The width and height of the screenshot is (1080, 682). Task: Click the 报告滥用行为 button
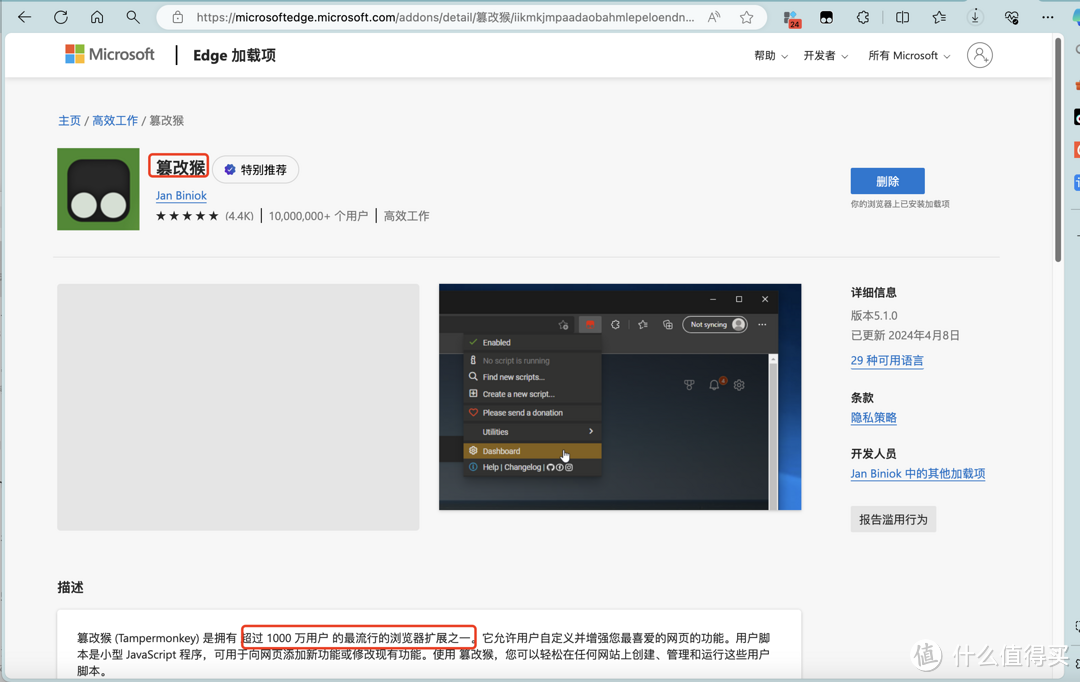pos(893,519)
